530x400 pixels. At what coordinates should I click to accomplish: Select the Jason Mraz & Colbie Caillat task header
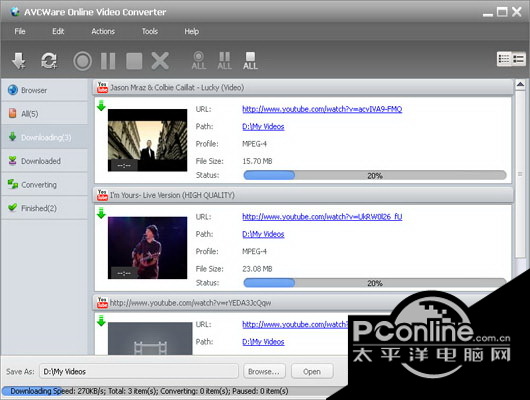click(x=303, y=88)
